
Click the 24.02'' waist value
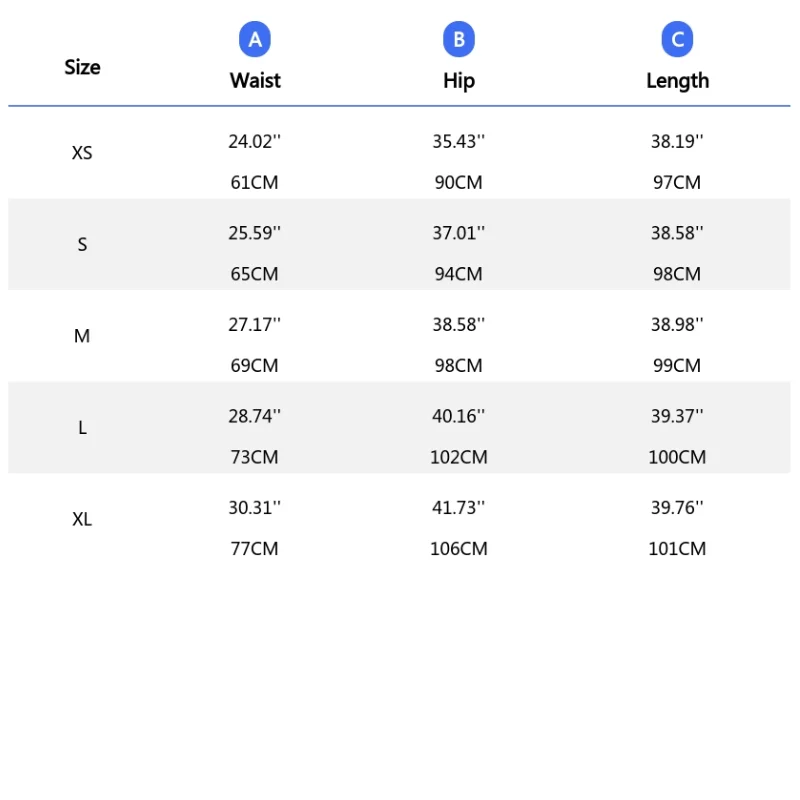254,142
